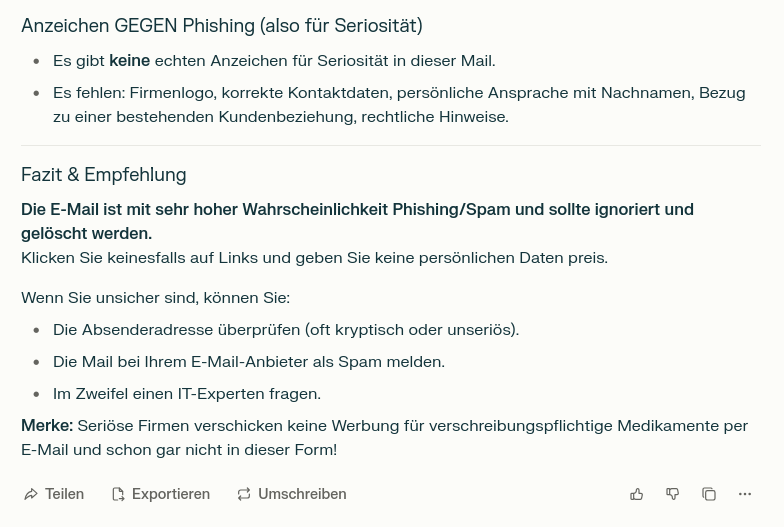Share the answer via Teilen

click(54, 494)
